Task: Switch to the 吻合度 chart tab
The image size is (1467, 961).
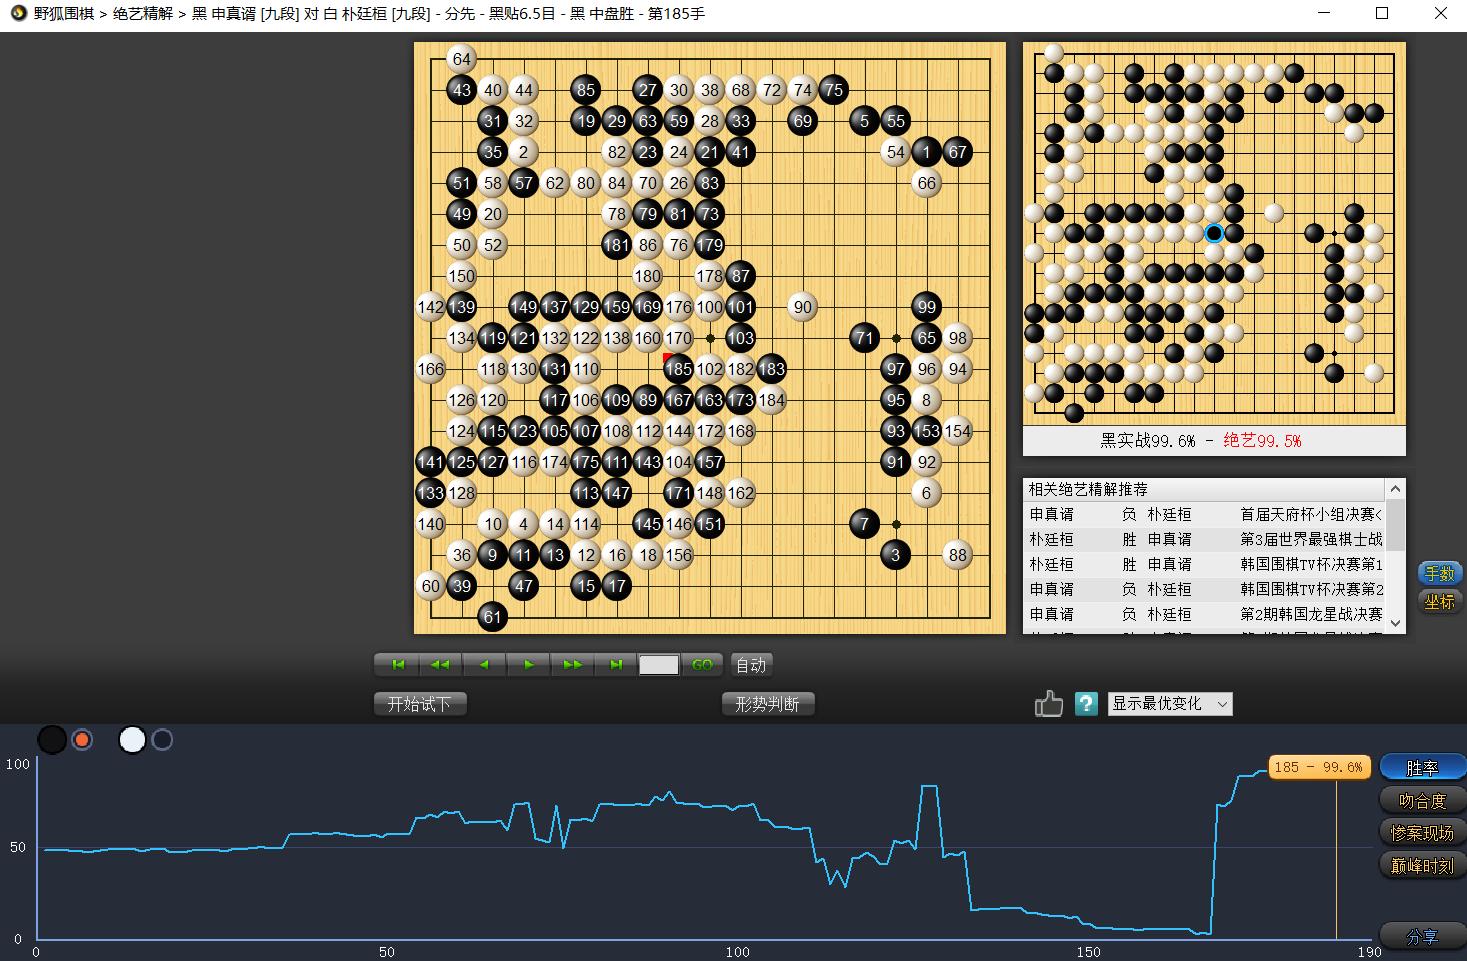Action: tap(1422, 800)
